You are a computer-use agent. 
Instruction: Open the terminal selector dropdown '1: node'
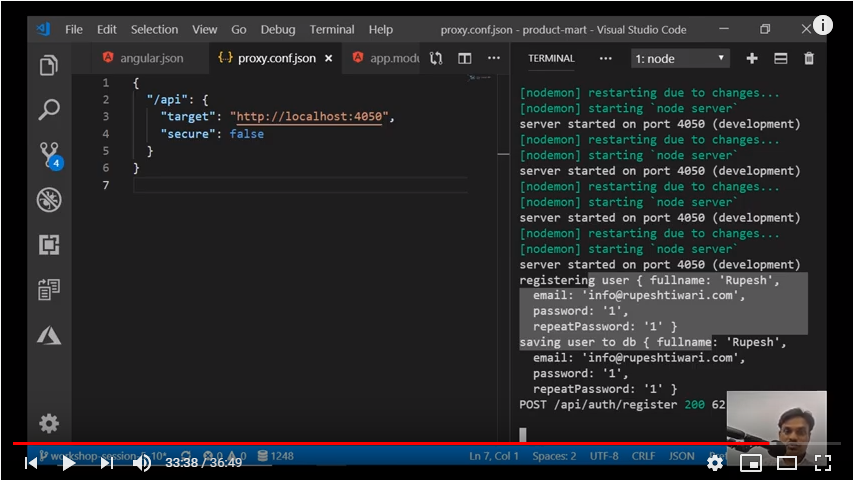point(680,59)
